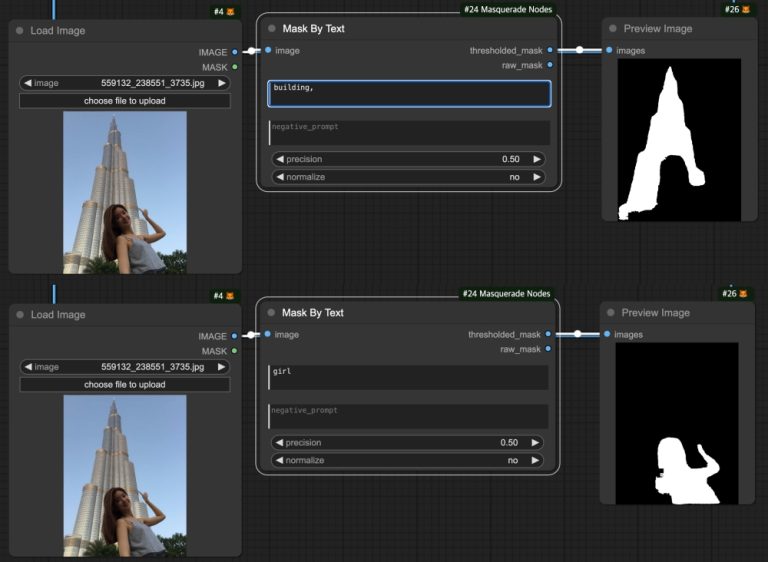This screenshot has width=768, height=562.
Task: Click image input port of 'building' Mask By Text
Action: 268,50
